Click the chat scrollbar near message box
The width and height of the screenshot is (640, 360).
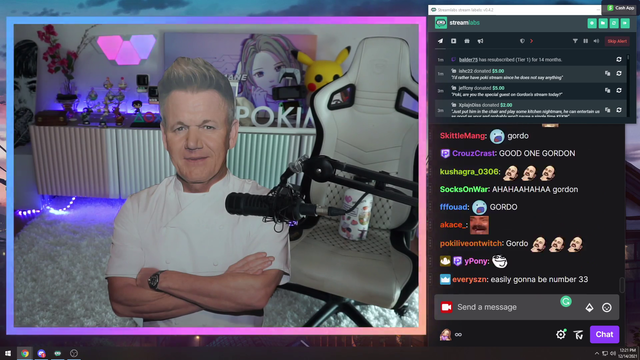tap(622, 285)
